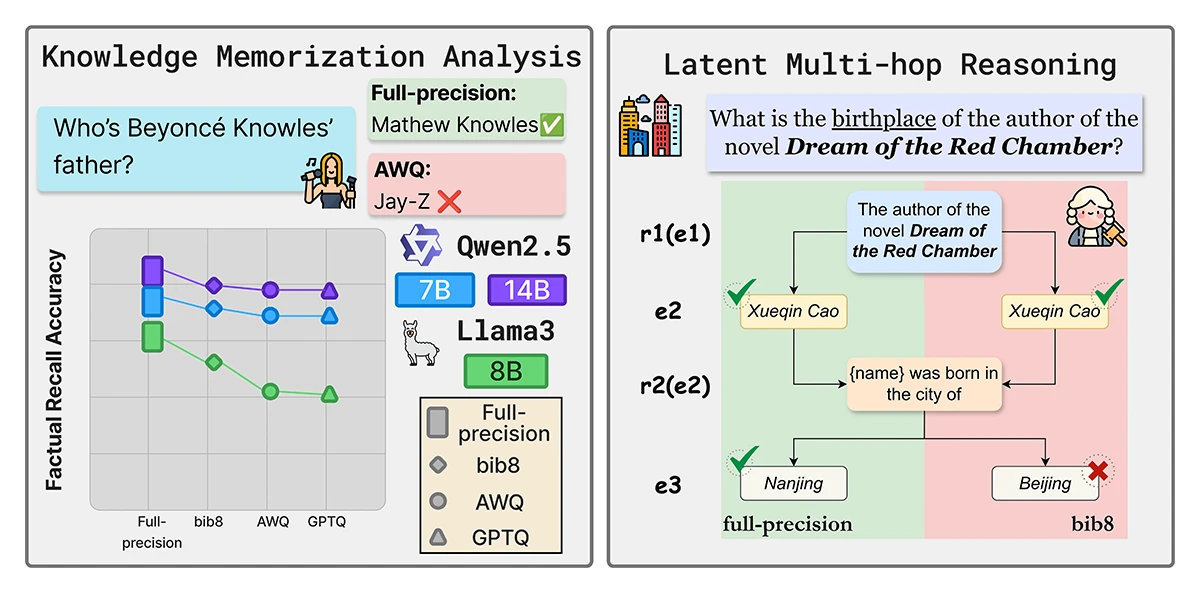1200x593 pixels.
Task: Click the blue circle marker in chart
Action: 270,316
